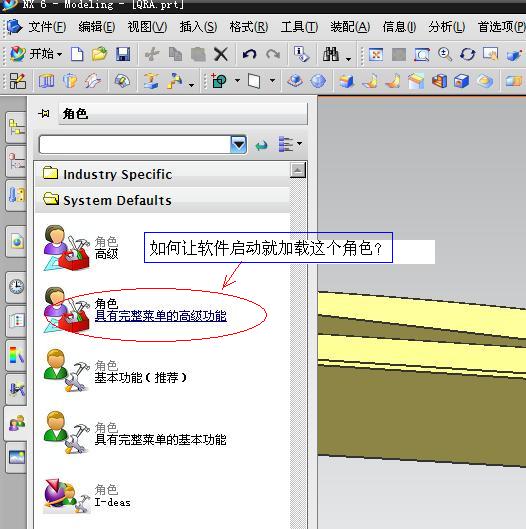Click the Pan view hand icon

pyautogui.click(x=490, y=54)
